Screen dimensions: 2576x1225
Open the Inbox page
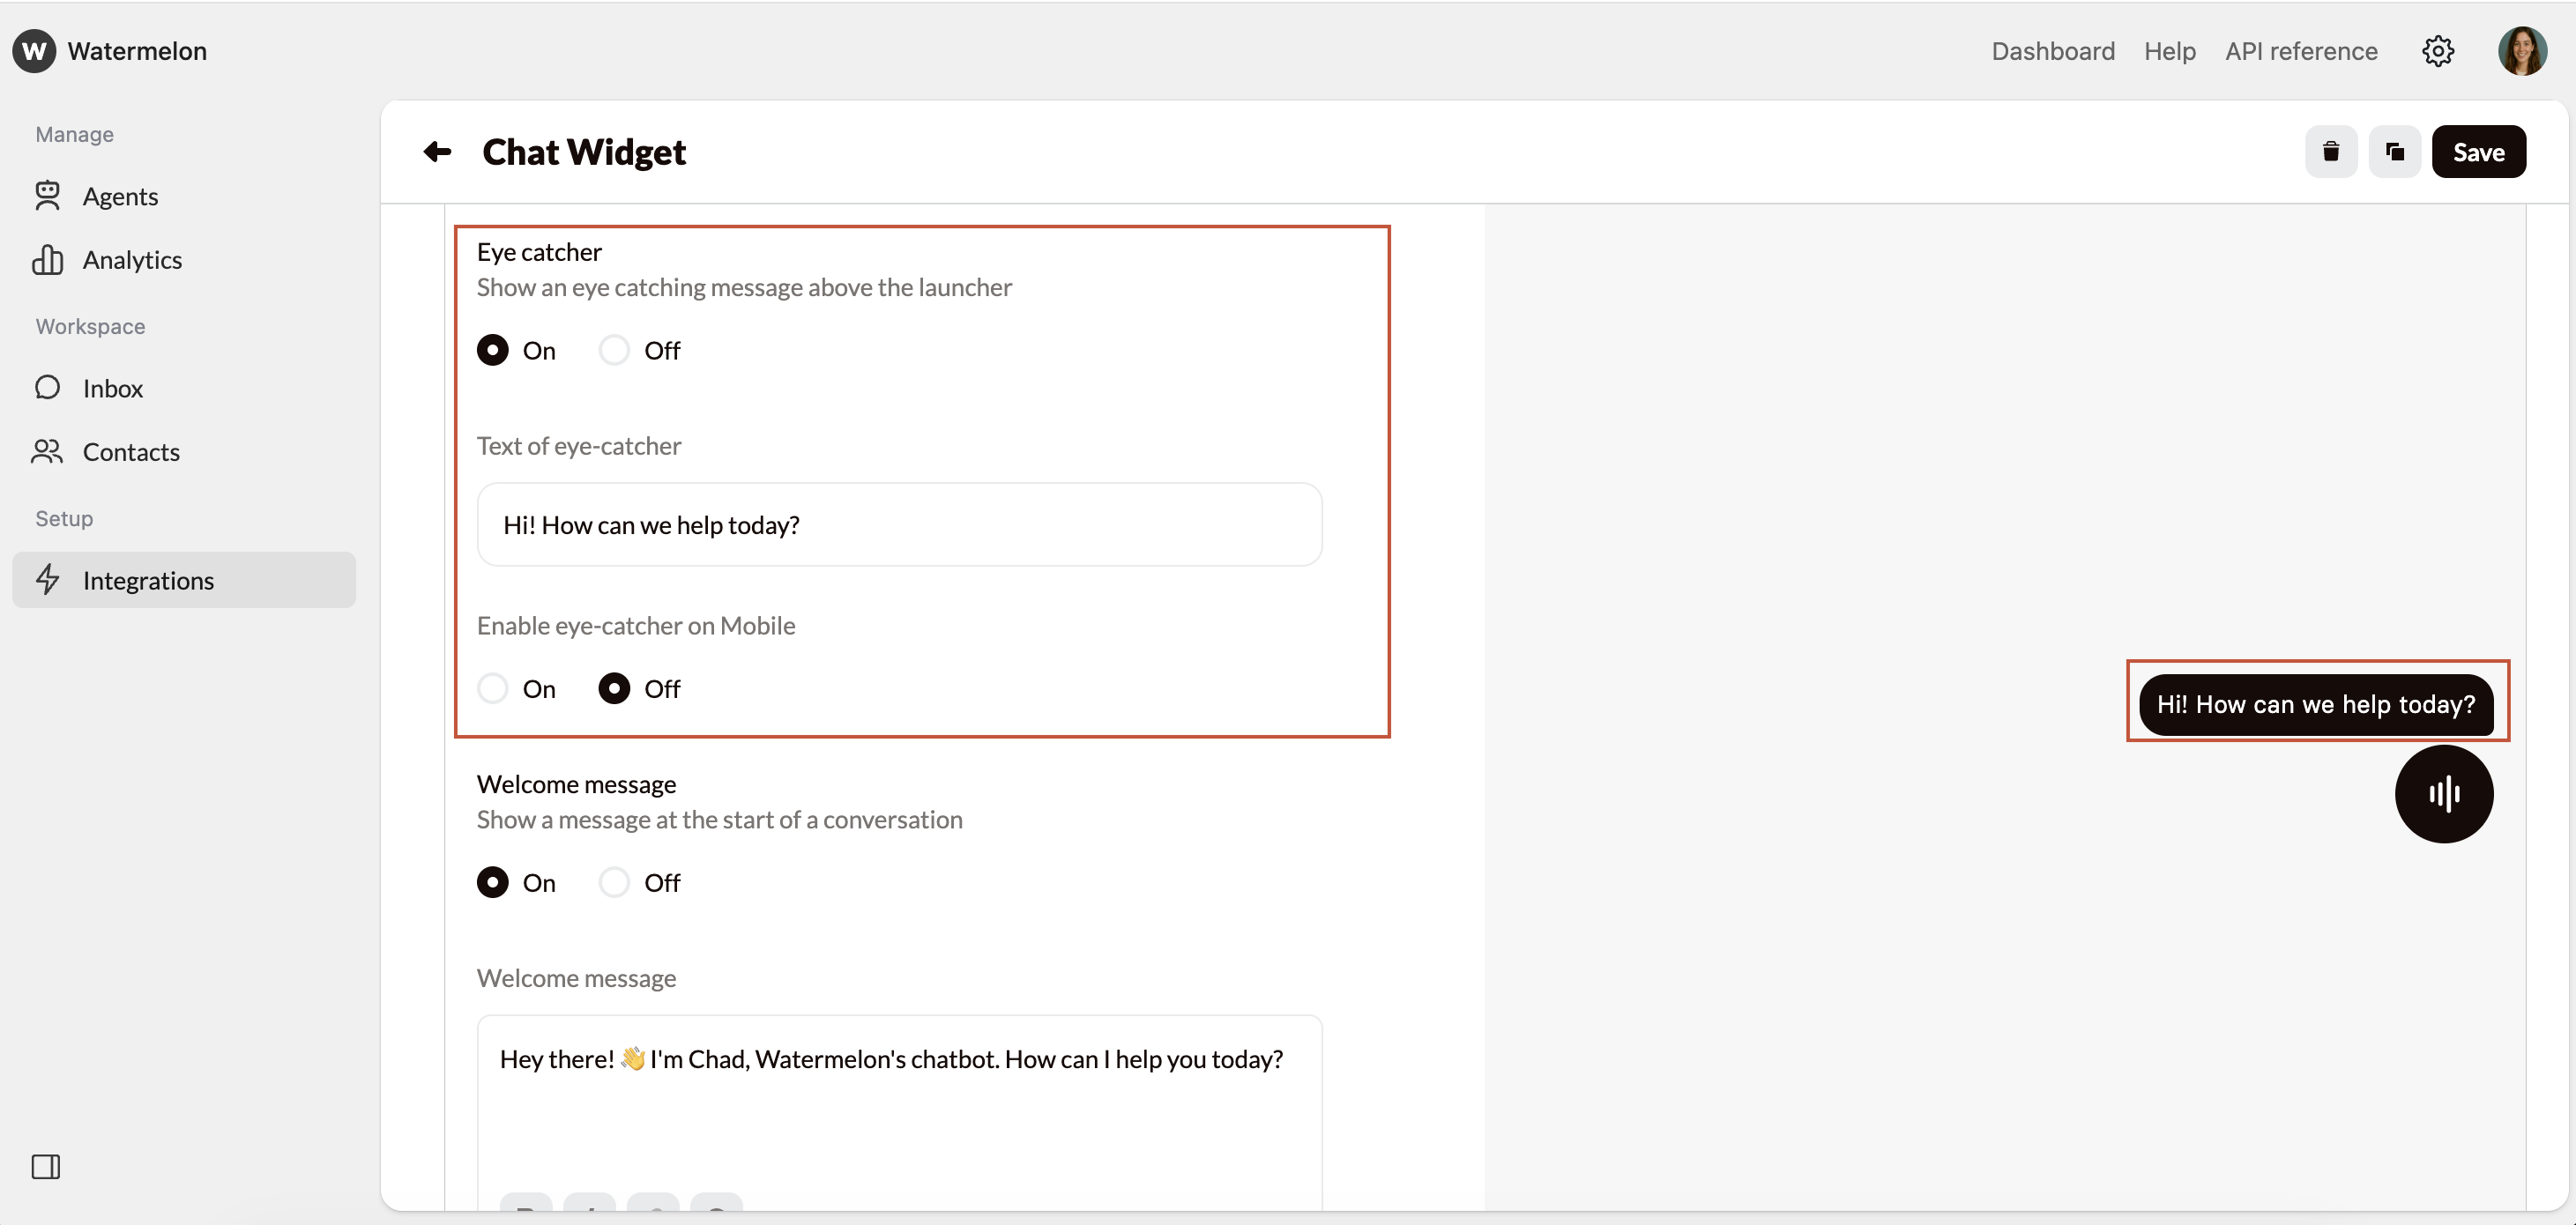coord(112,389)
